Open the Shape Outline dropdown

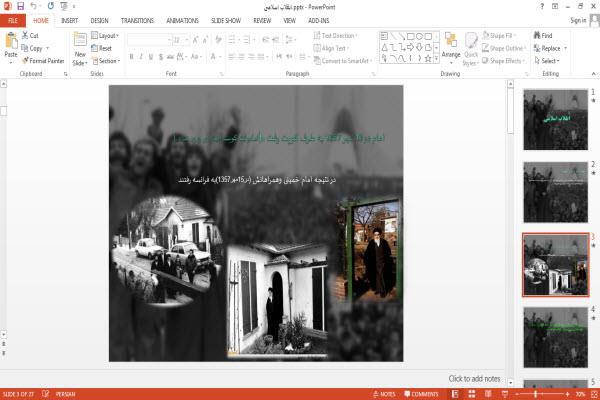[x=504, y=48]
